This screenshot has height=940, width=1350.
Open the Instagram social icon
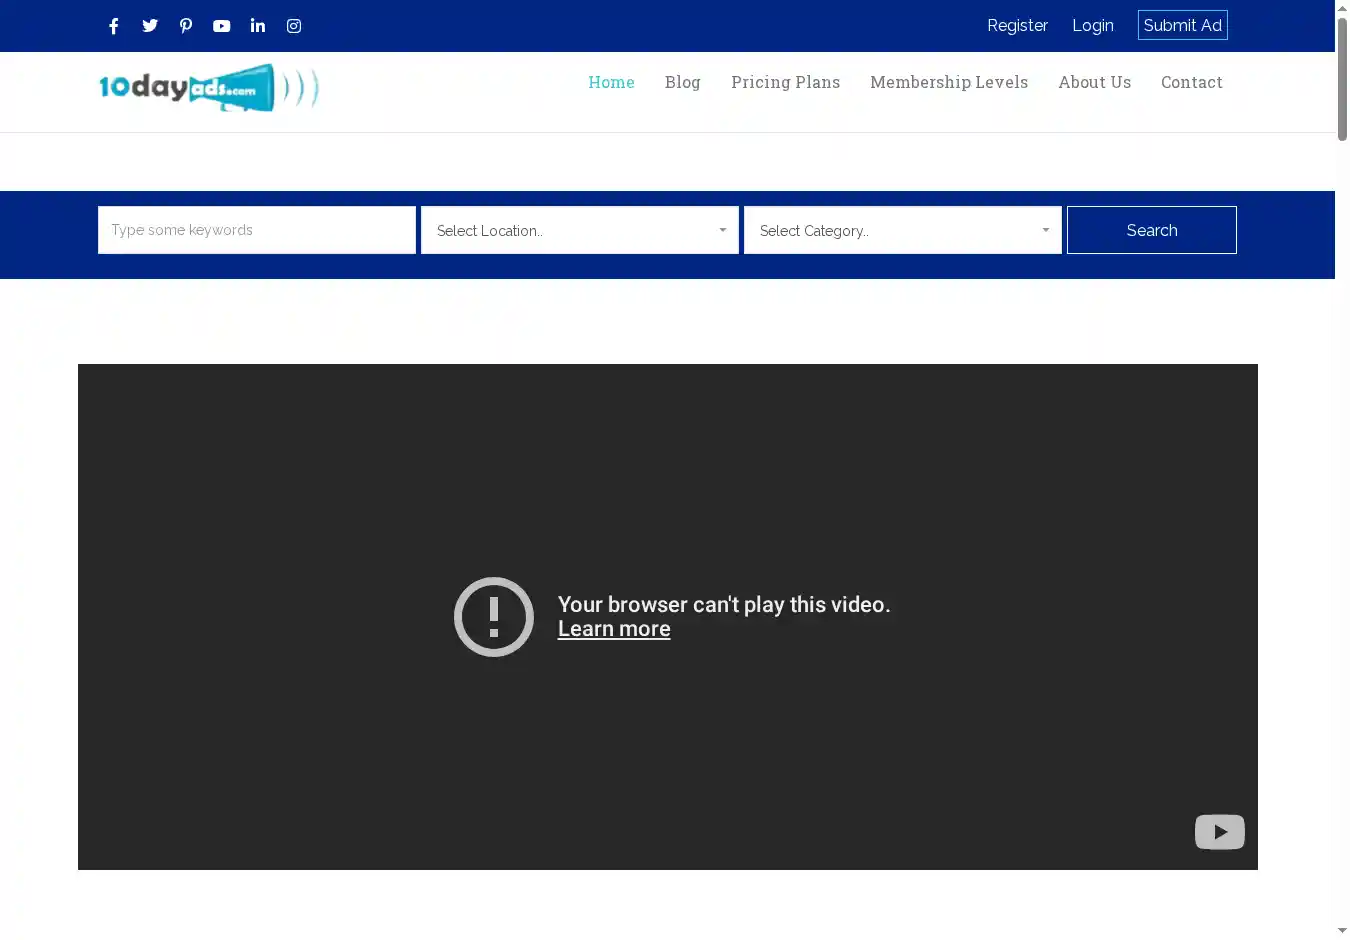[294, 26]
